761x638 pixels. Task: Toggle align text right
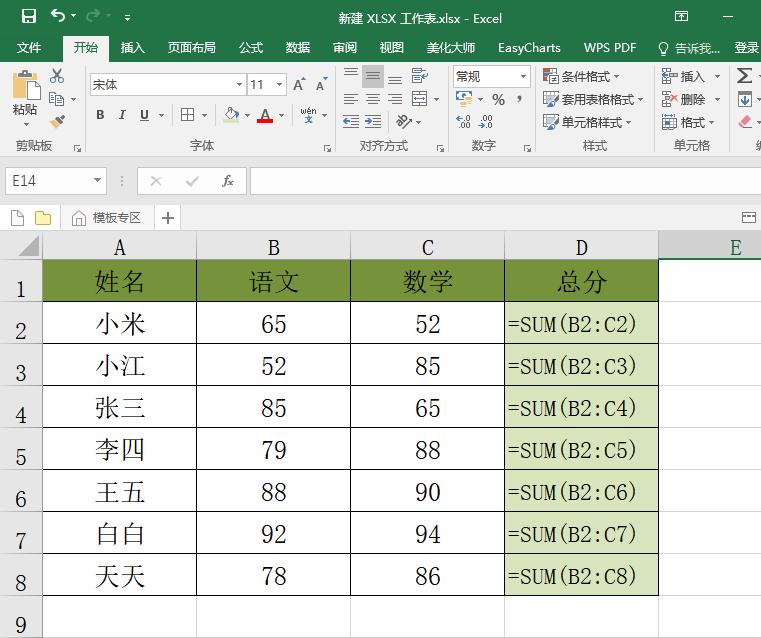(395, 99)
